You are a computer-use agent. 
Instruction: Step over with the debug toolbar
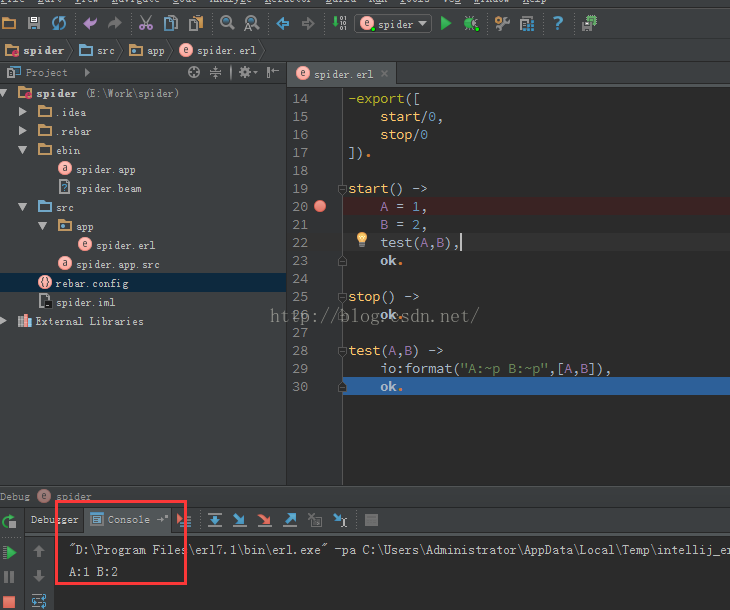coord(215,520)
